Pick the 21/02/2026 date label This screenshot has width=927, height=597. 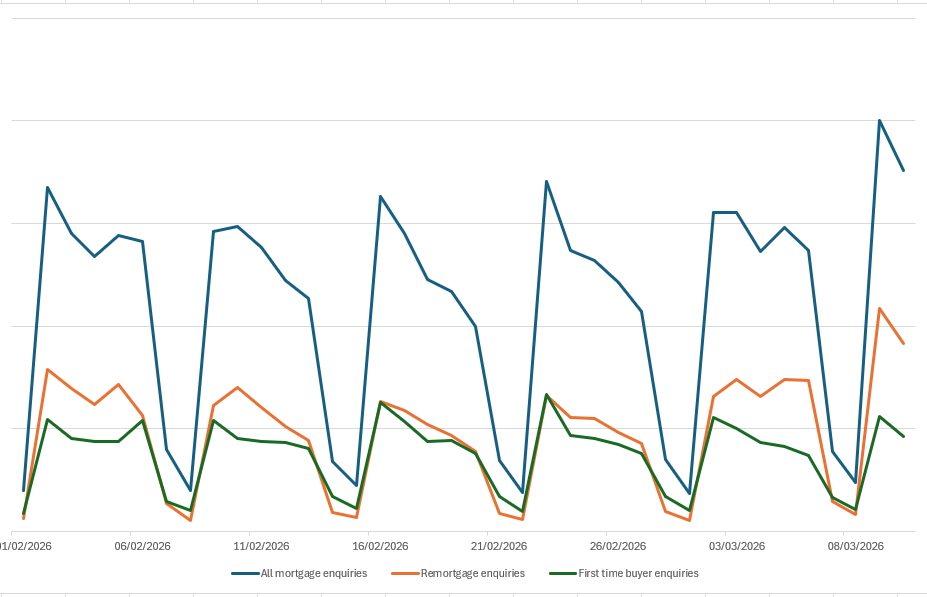[499, 546]
